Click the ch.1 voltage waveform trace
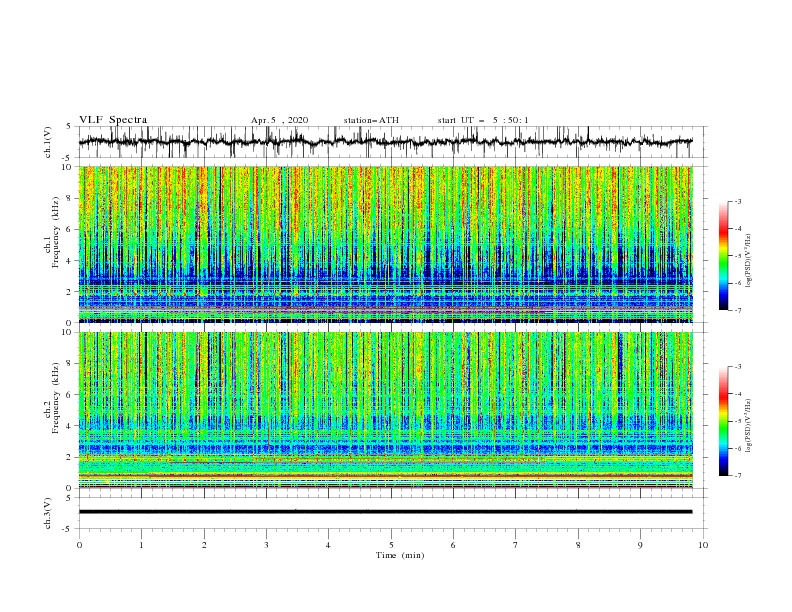Image resolution: width=792 pixels, height=612 pixels. point(385,142)
